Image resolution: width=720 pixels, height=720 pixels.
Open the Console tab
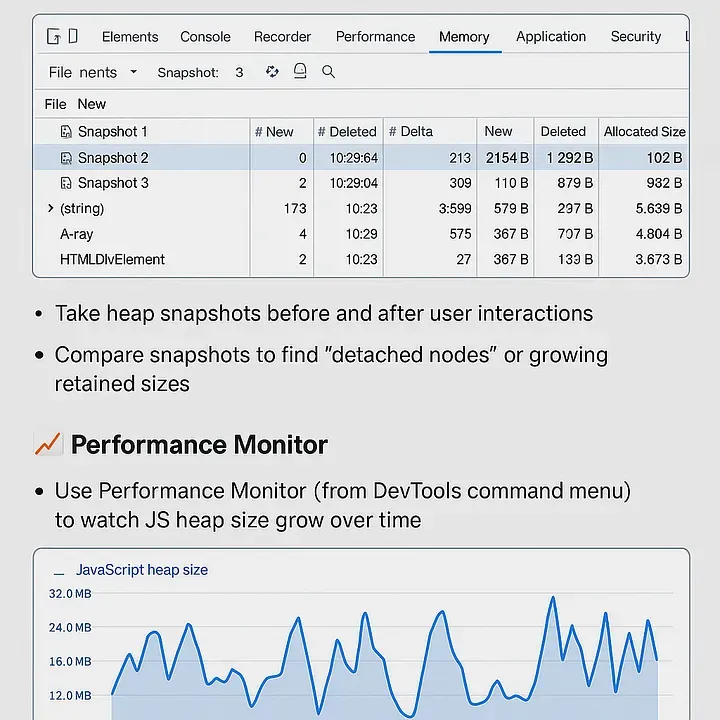205,37
